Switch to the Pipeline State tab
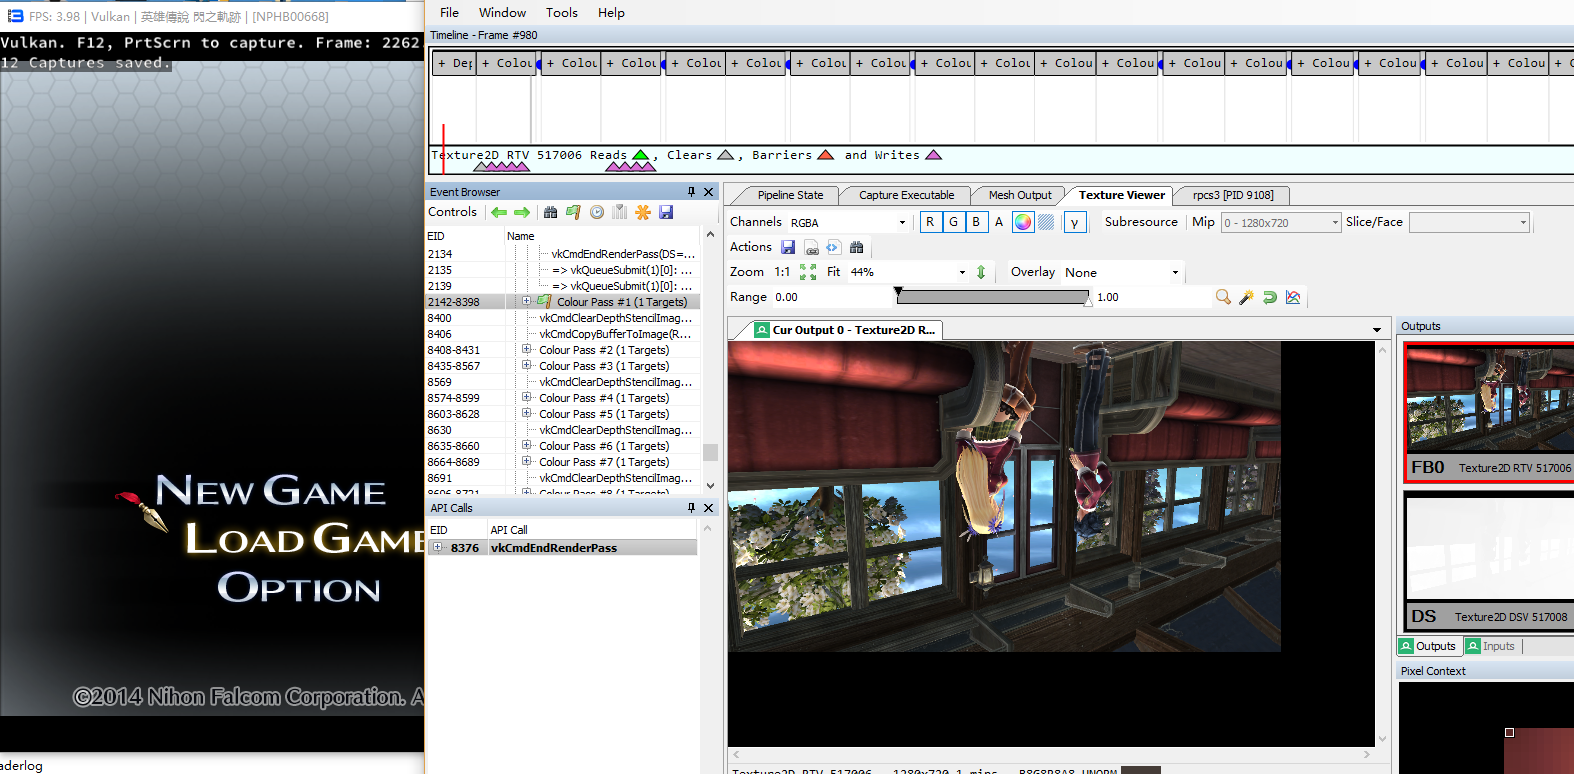Image resolution: width=1574 pixels, height=774 pixels. coord(790,195)
